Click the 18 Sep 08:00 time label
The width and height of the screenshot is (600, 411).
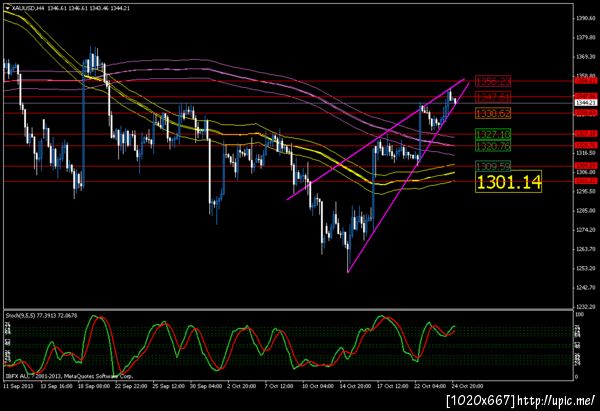point(94,386)
